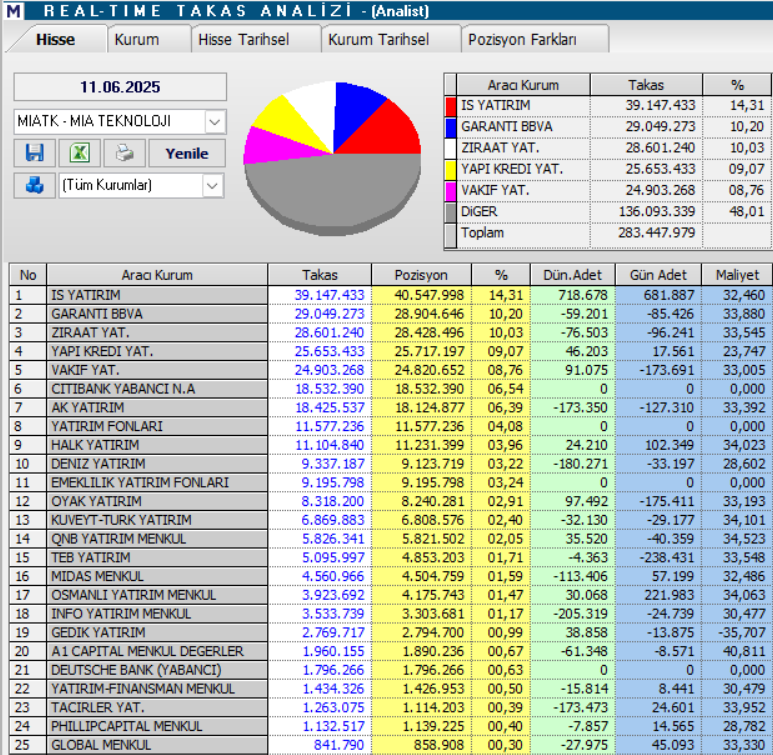773x755 pixels.
Task: Click the blue cubes institutions icon
Action: click(x=35, y=185)
